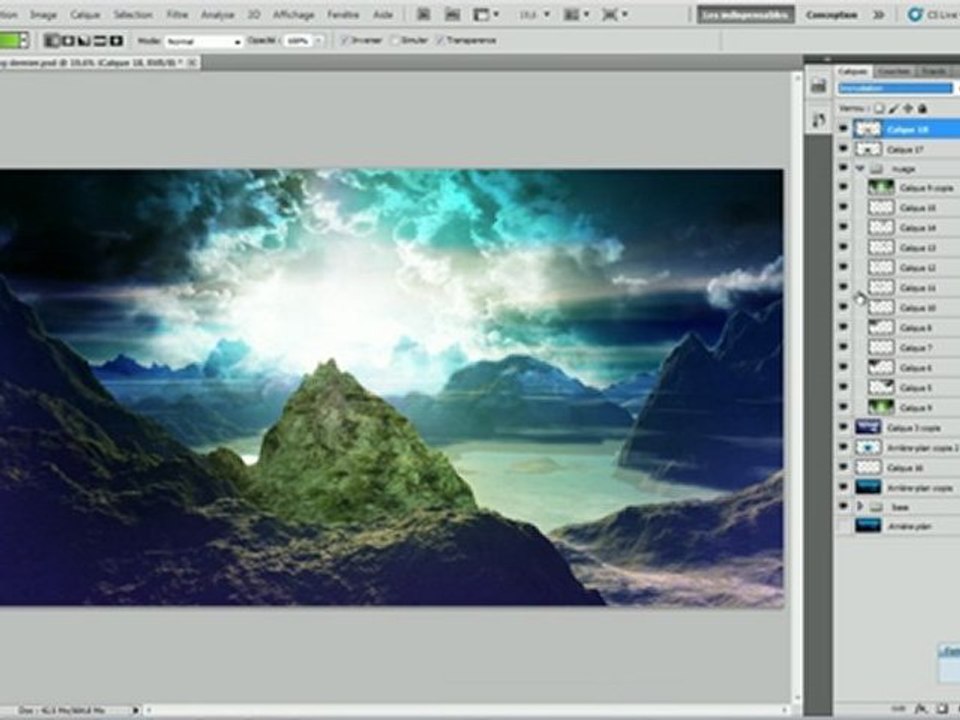The height and width of the screenshot is (720, 960).
Task: Open the Fenêtre menu
Action: (x=343, y=15)
